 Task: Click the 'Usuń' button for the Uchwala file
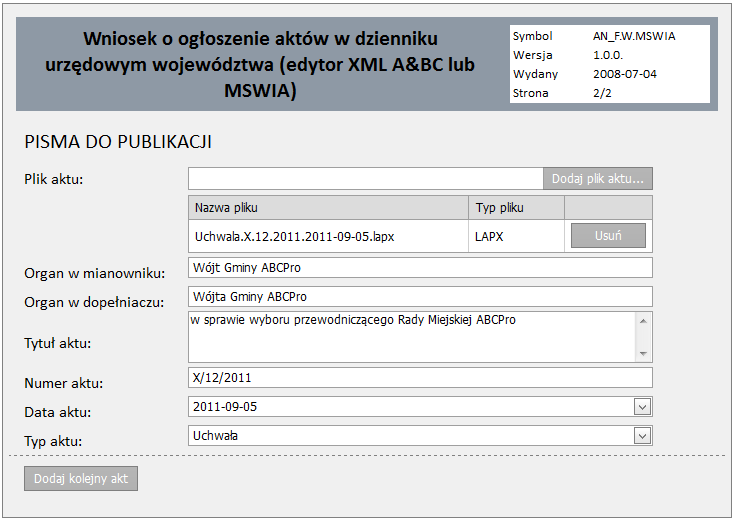tap(608, 236)
